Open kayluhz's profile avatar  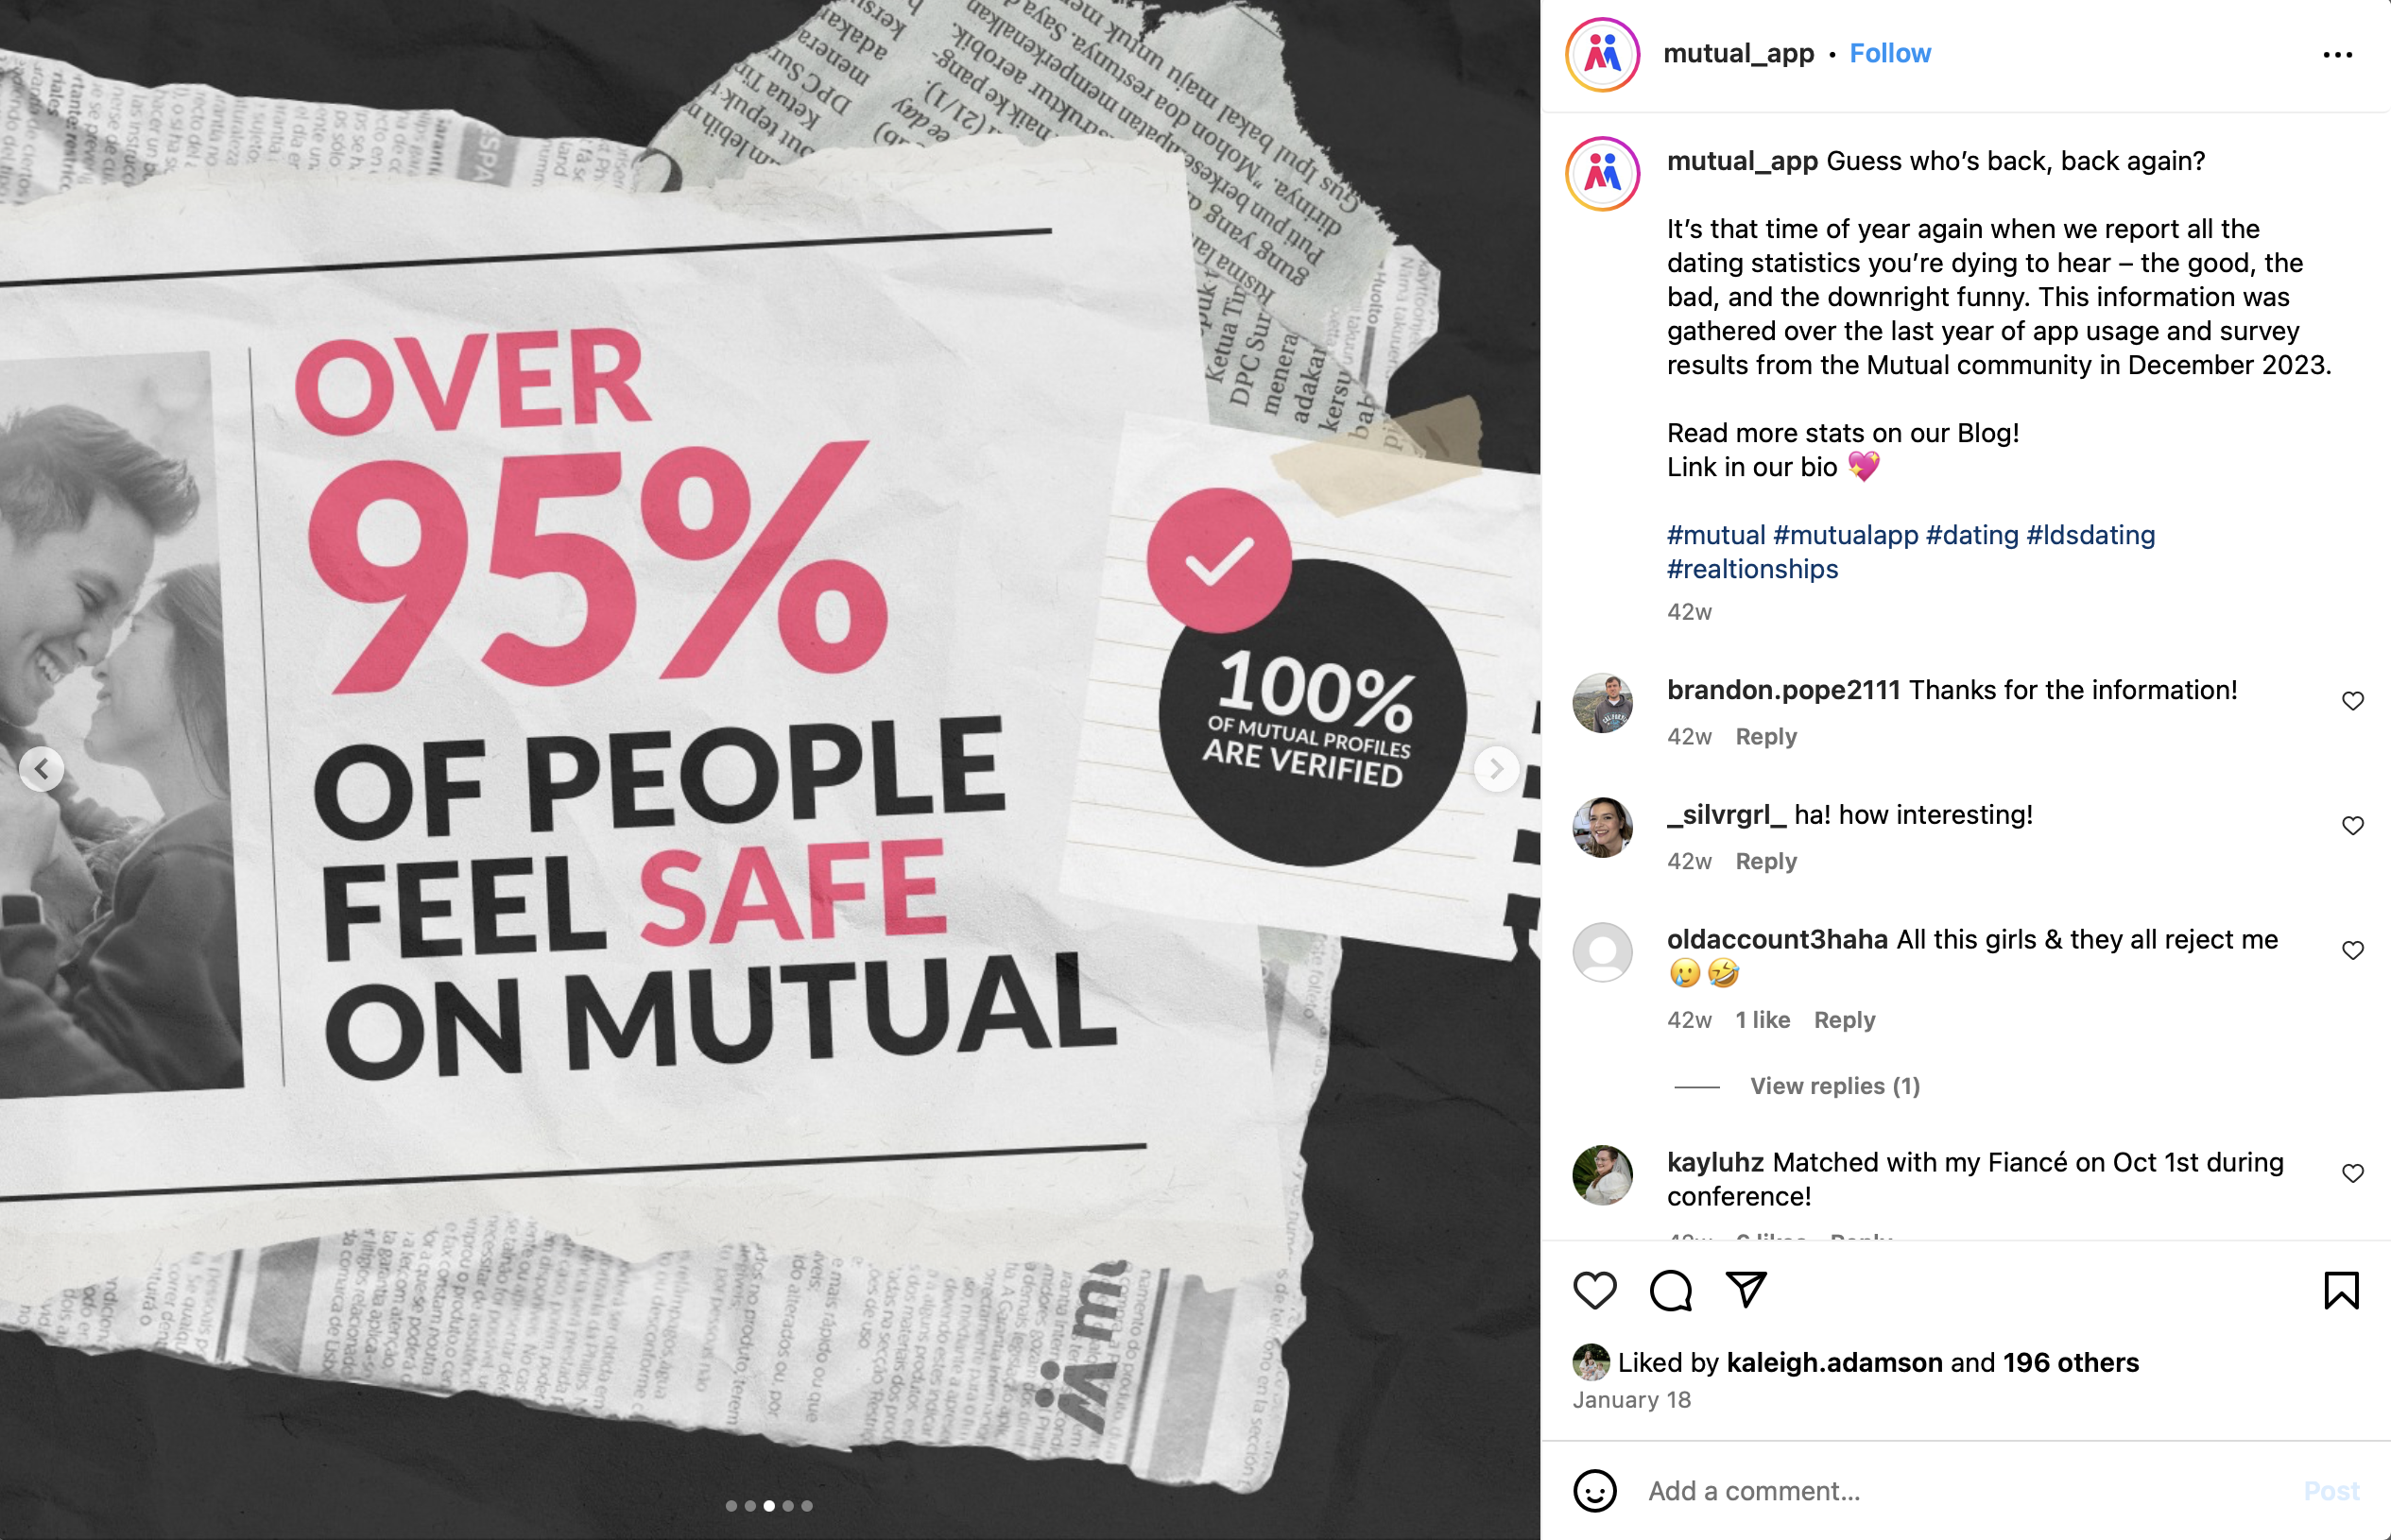(1602, 1175)
